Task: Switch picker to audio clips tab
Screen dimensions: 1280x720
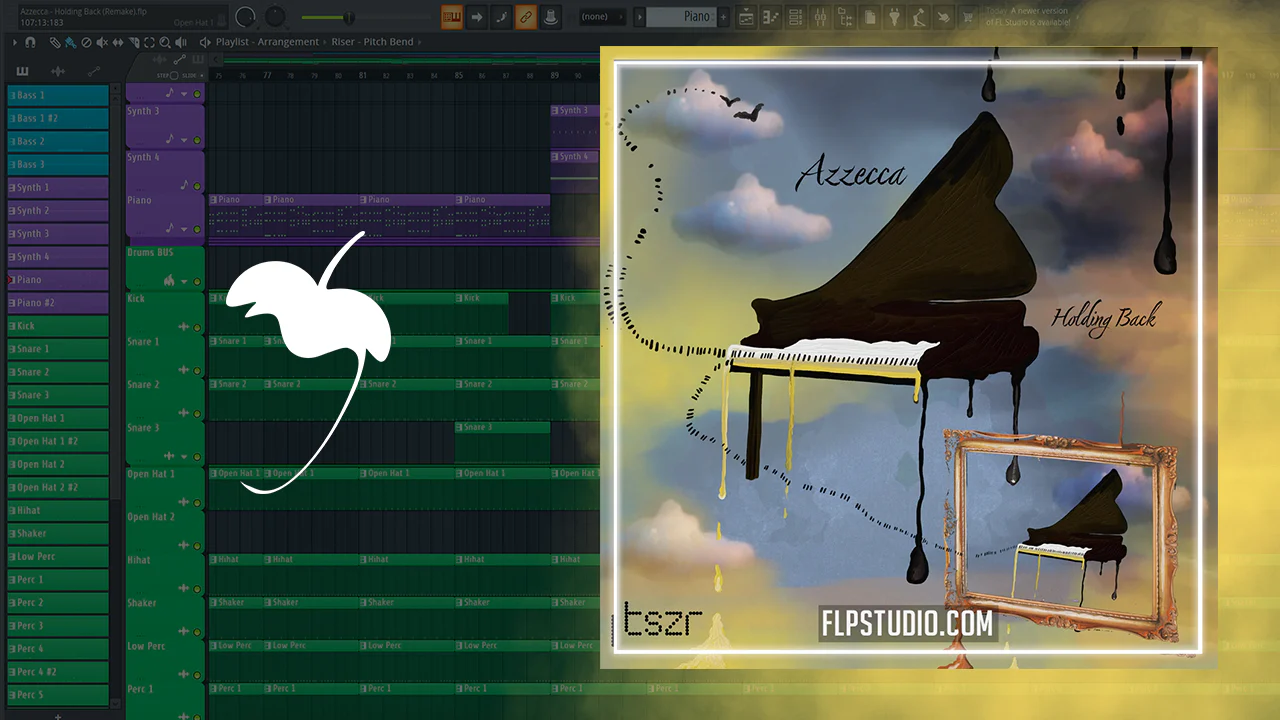Action: coord(58,71)
